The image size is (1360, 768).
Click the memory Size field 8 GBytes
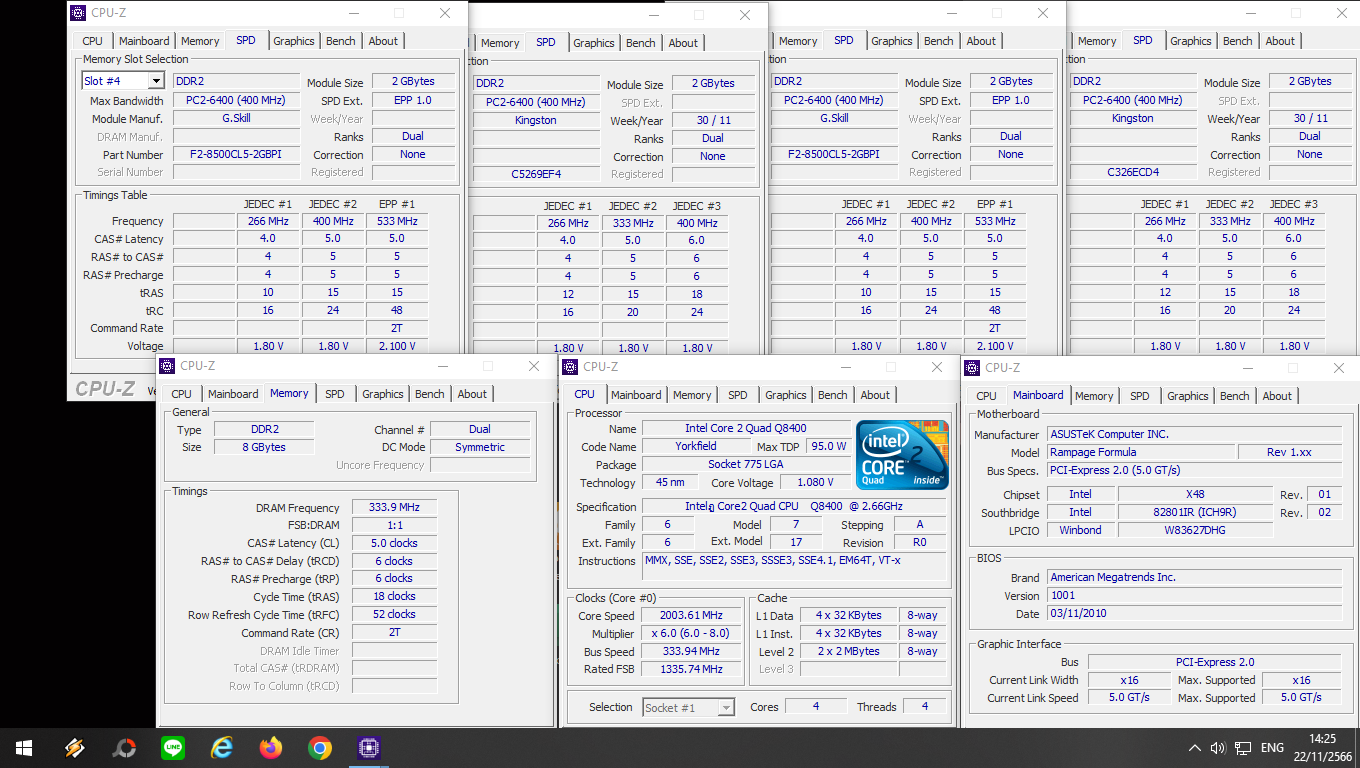click(x=262, y=447)
